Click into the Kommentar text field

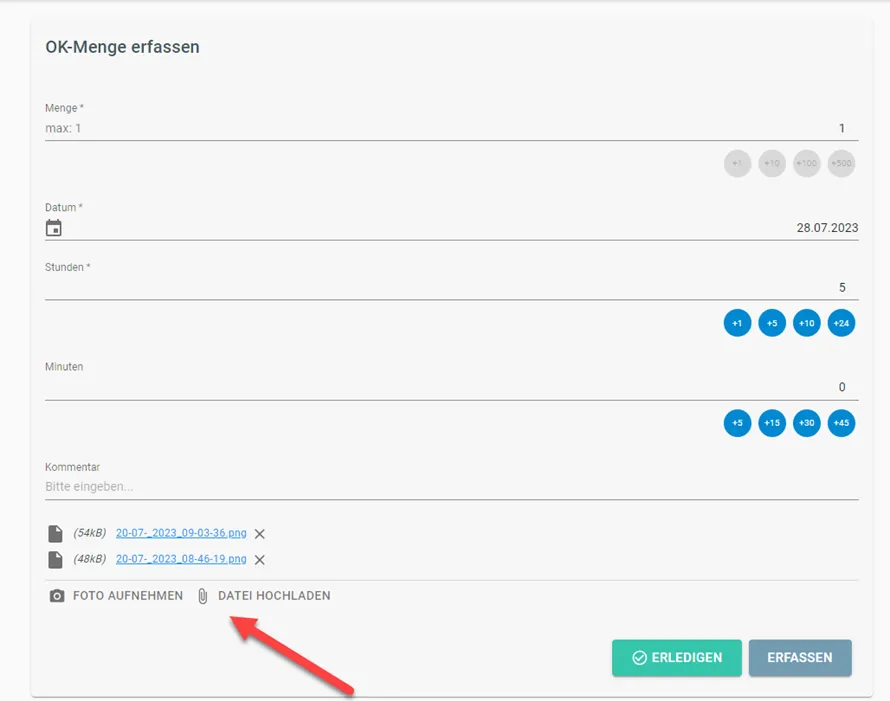[452, 487]
